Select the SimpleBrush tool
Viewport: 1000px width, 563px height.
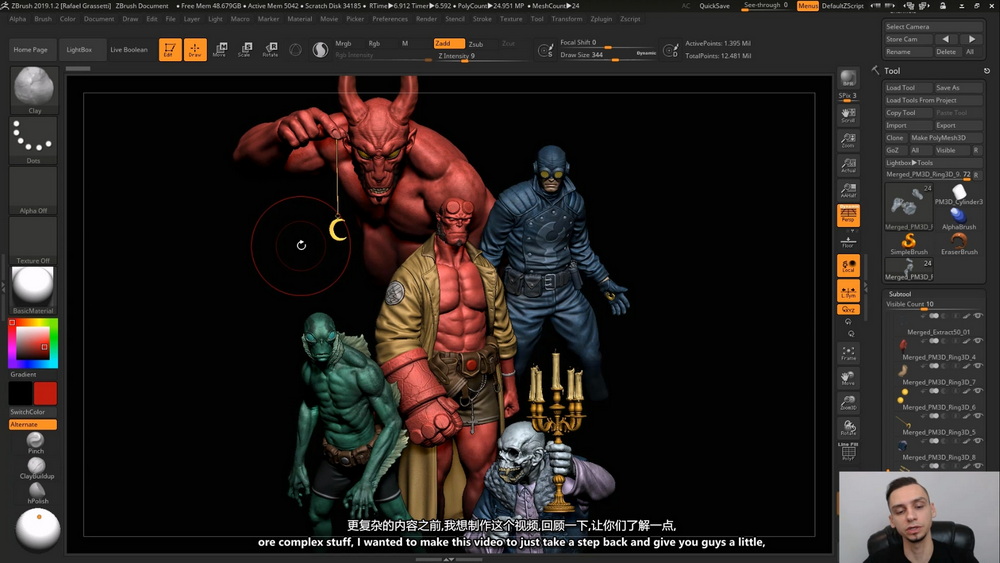click(x=909, y=244)
